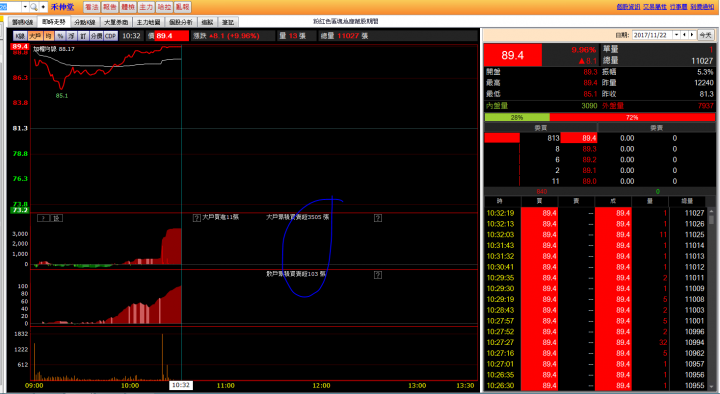Click the magnifier search icon
The image size is (720, 394).
point(34,7)
